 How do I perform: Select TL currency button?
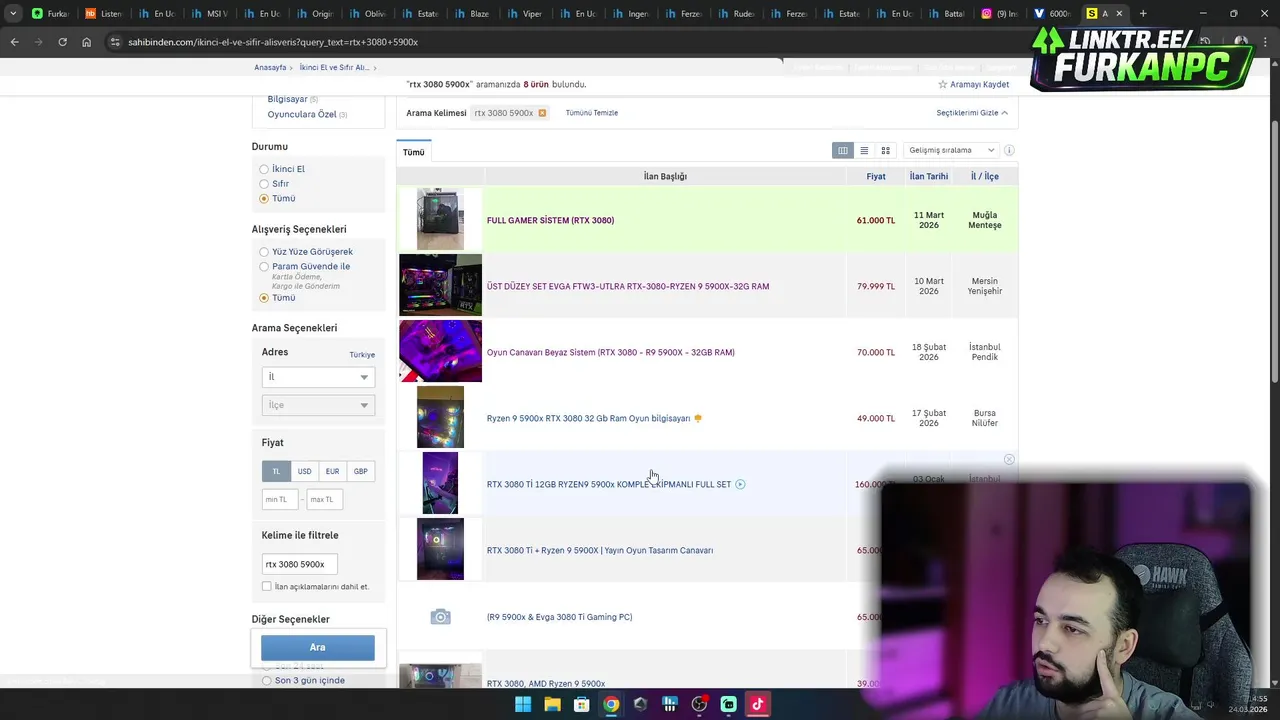(277, 471)
